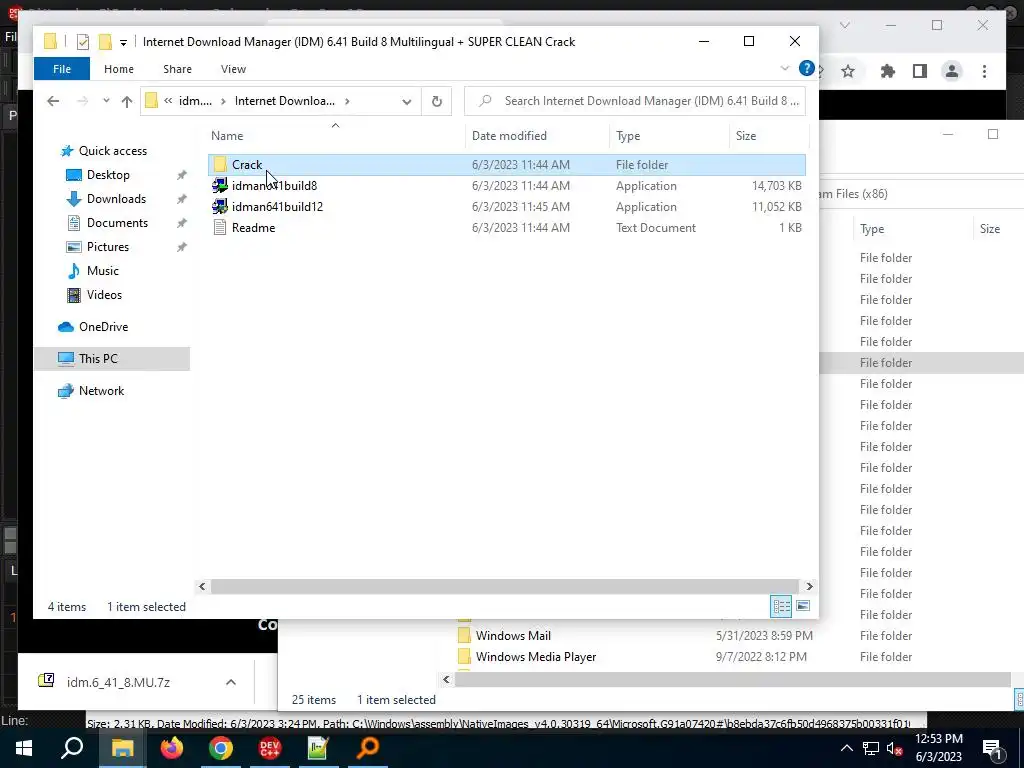The height and width of the screenshot is (768, 1024).
Task: Open taskbar clock showing 12:53 PM
Action: pos(939,748)
